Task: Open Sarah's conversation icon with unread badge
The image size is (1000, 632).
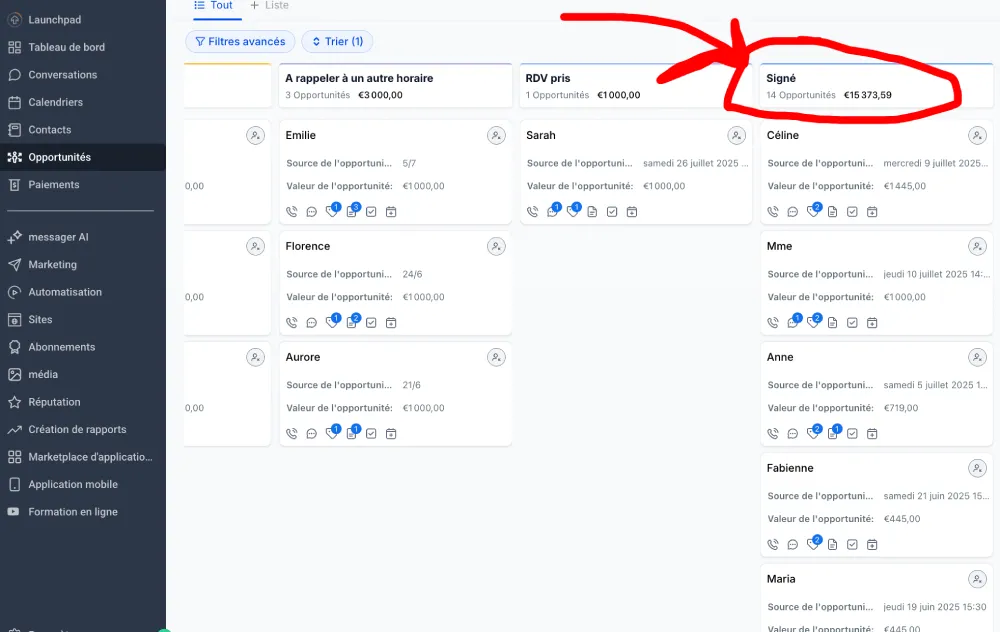Action: pyautogui.click(x=552, y=212)
